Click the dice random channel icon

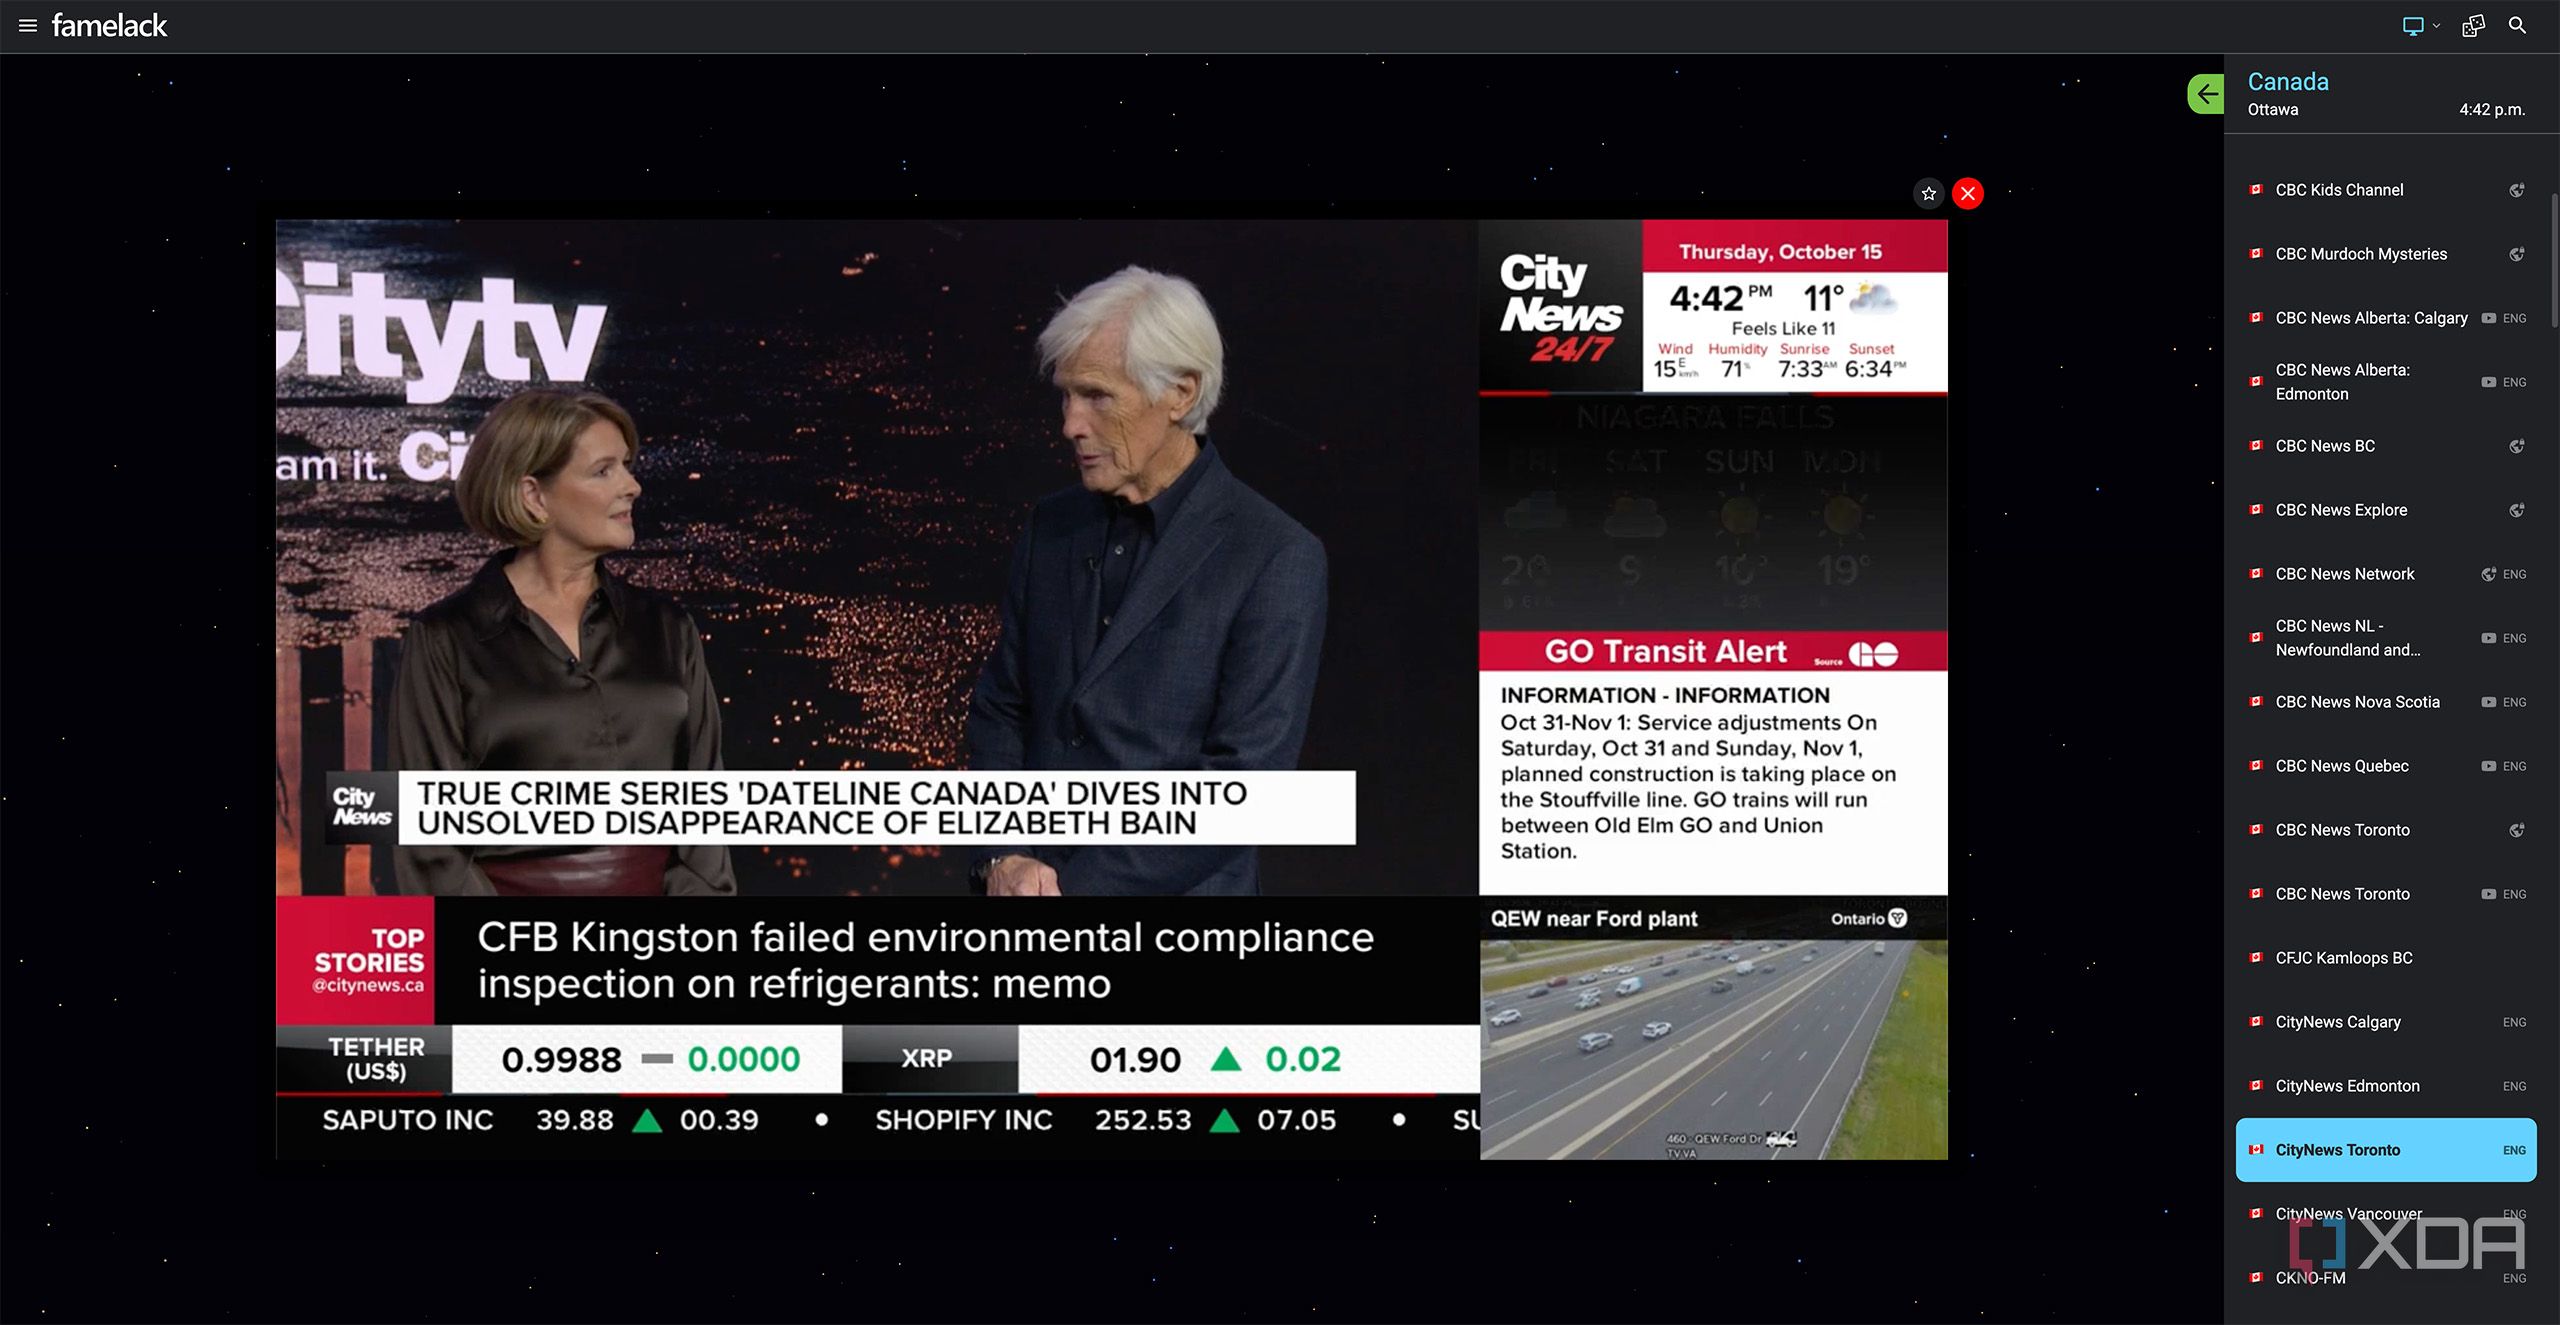2473,26
